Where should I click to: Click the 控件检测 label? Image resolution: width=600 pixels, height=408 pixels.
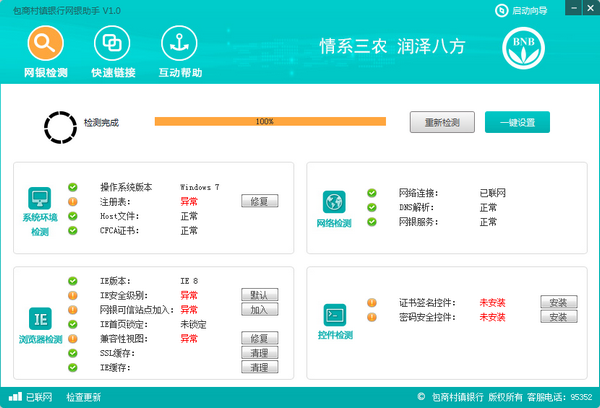335,335
